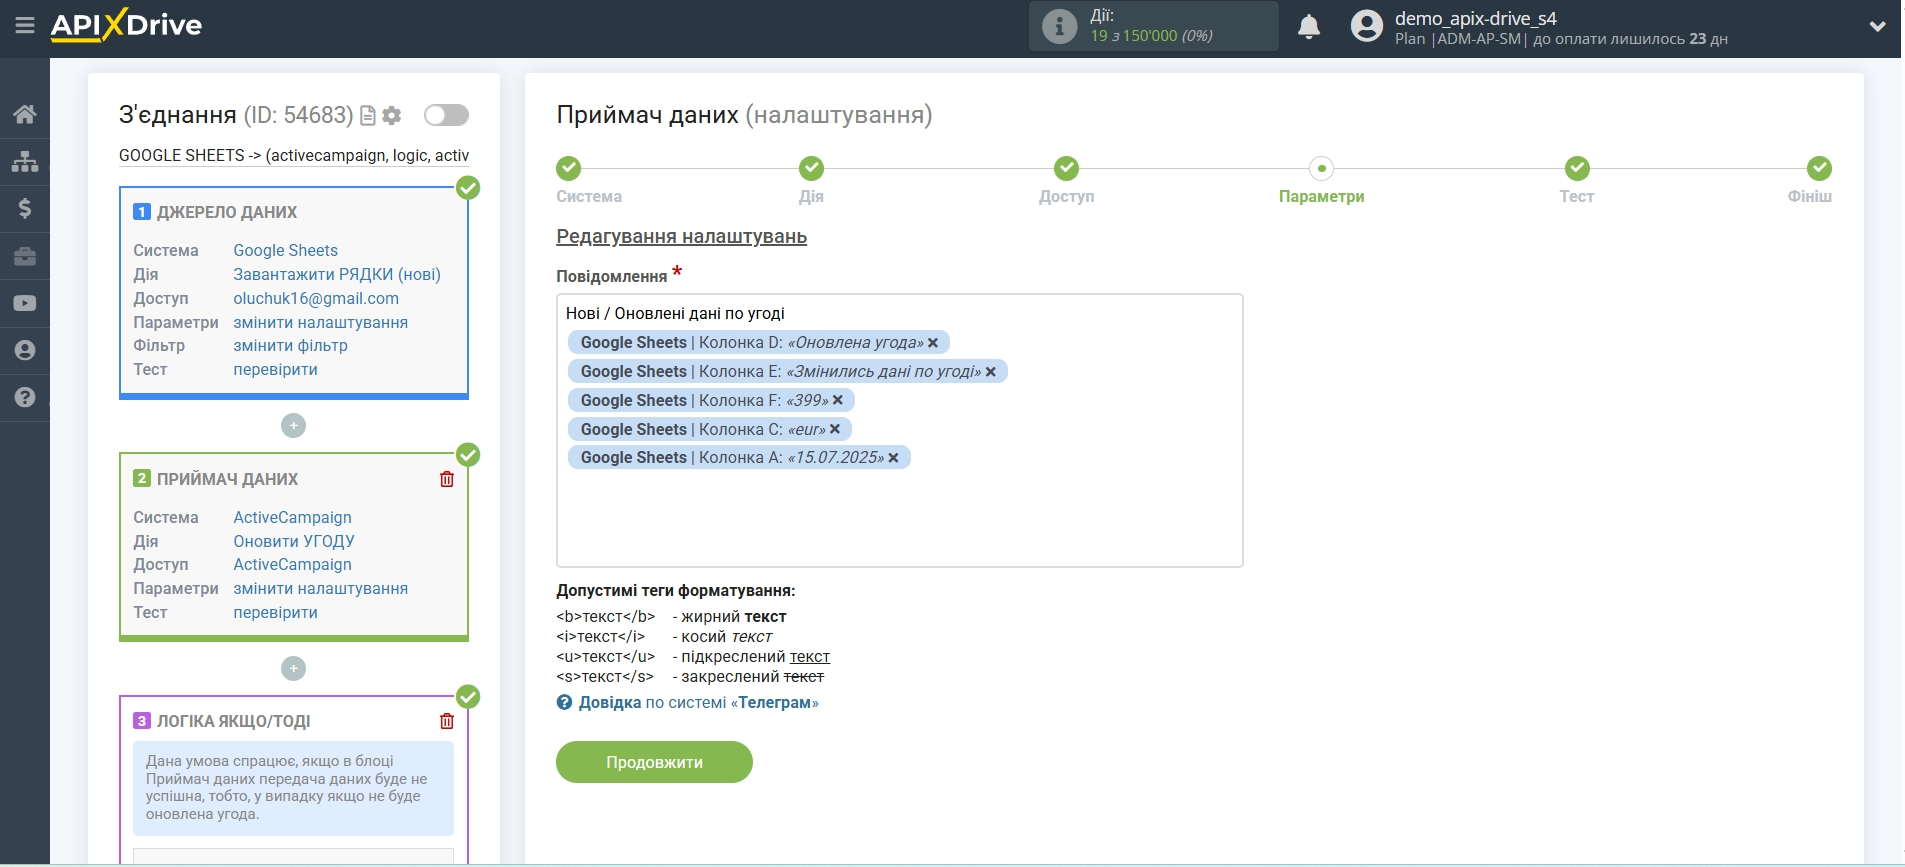Click receiver змінити налаштування link

(320, 589)
